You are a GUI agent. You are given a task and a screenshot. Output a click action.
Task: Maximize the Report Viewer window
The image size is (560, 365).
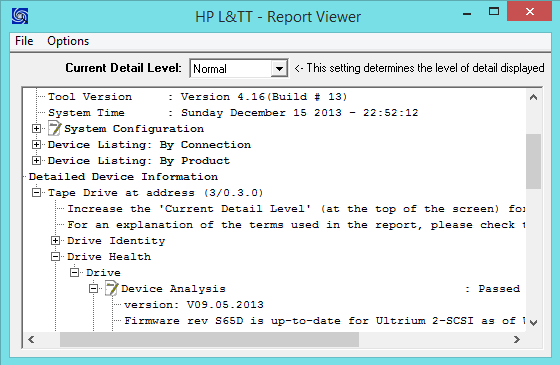tap(494, 12)
